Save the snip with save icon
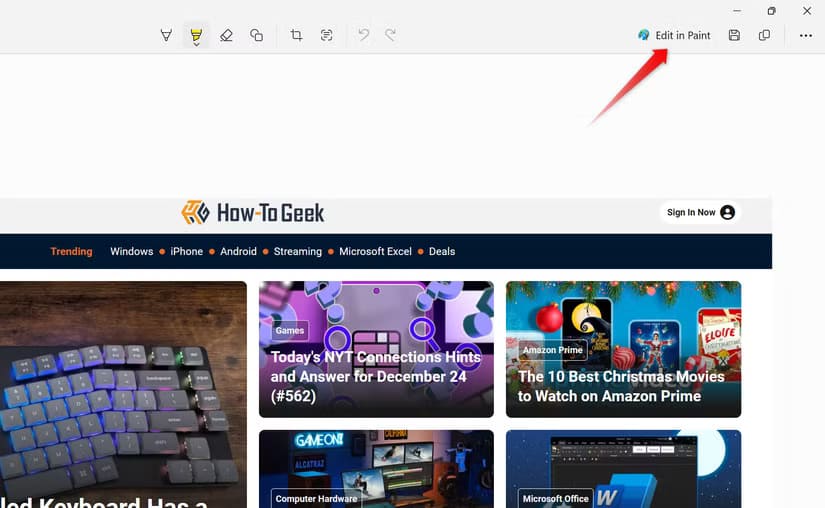Image resolution: width=825 pixels, height=508 pixels. [734, 35]
